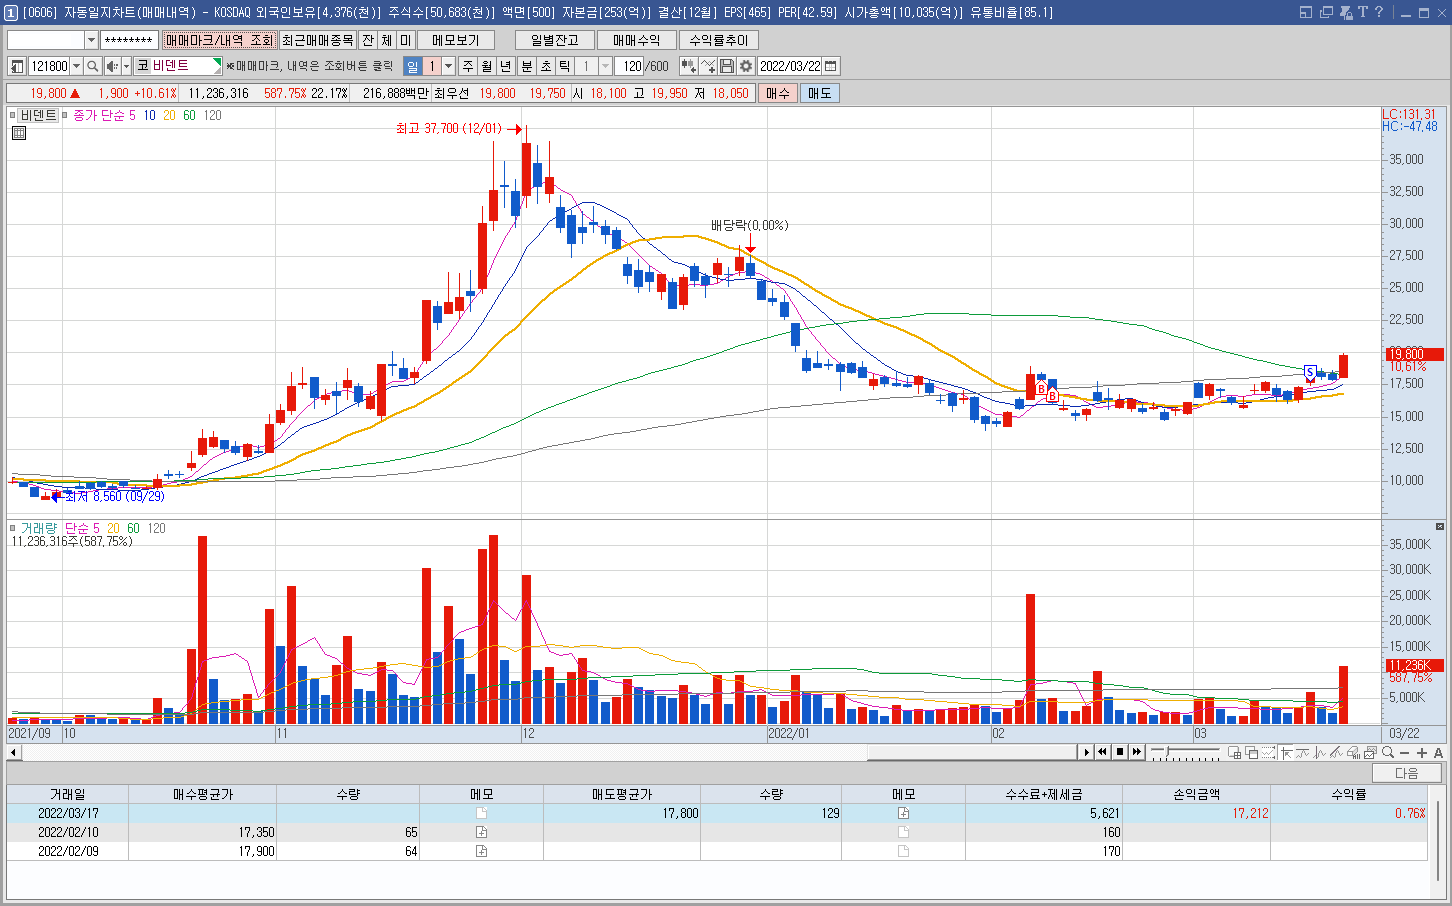1452x906 pixels.
Task: Expand the tick interval dropdown arrow
Action: pyautogui.click(x=605, y=66)
